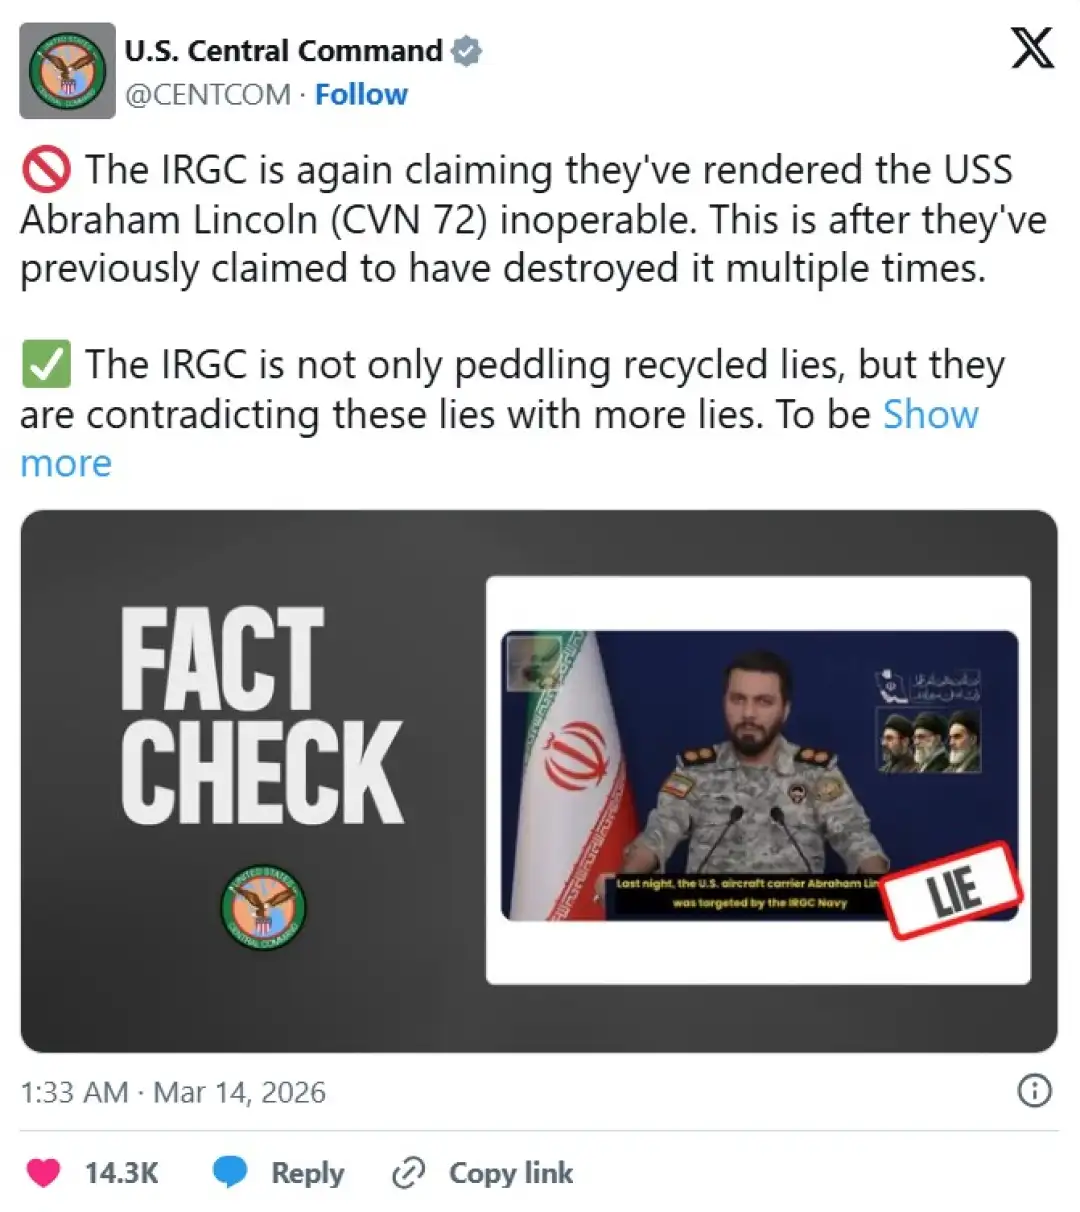Click the blue reply speech bubble icon
This screenshot has width=1080, height=1212.
point(230,1172)
